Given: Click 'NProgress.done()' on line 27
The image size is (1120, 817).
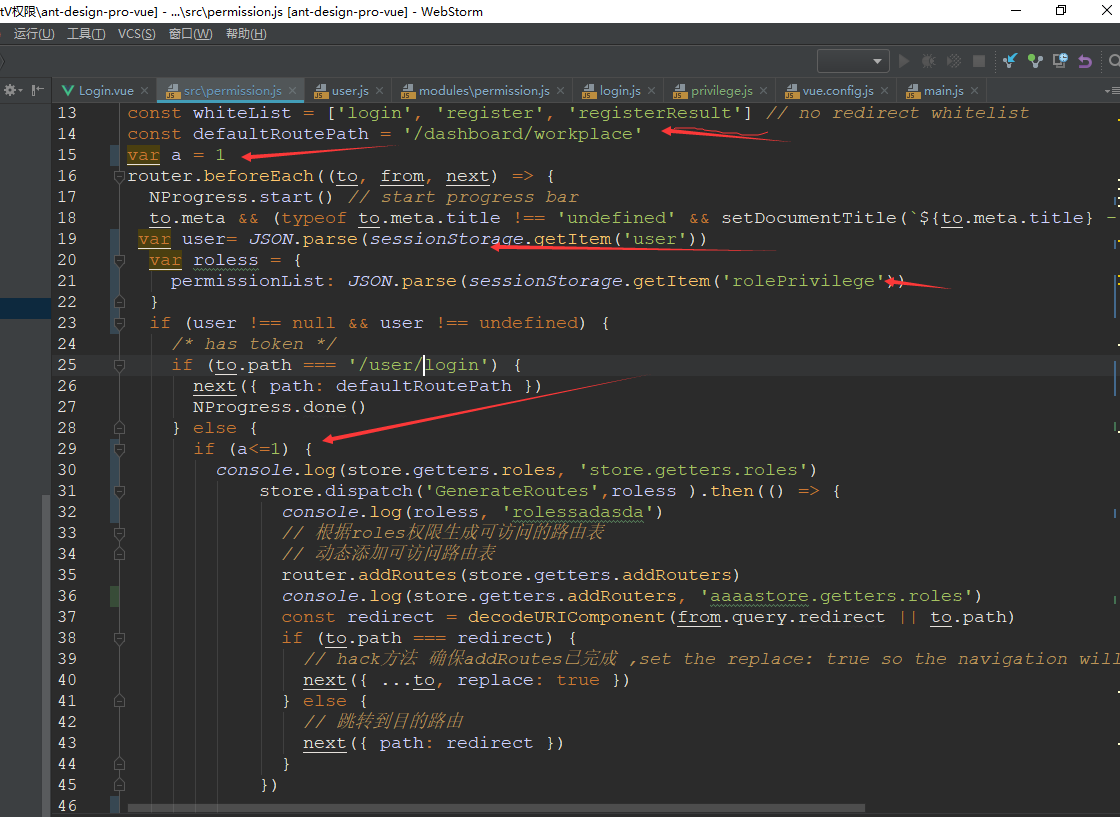Looking at the screenshot, I should tap(279, 407).
